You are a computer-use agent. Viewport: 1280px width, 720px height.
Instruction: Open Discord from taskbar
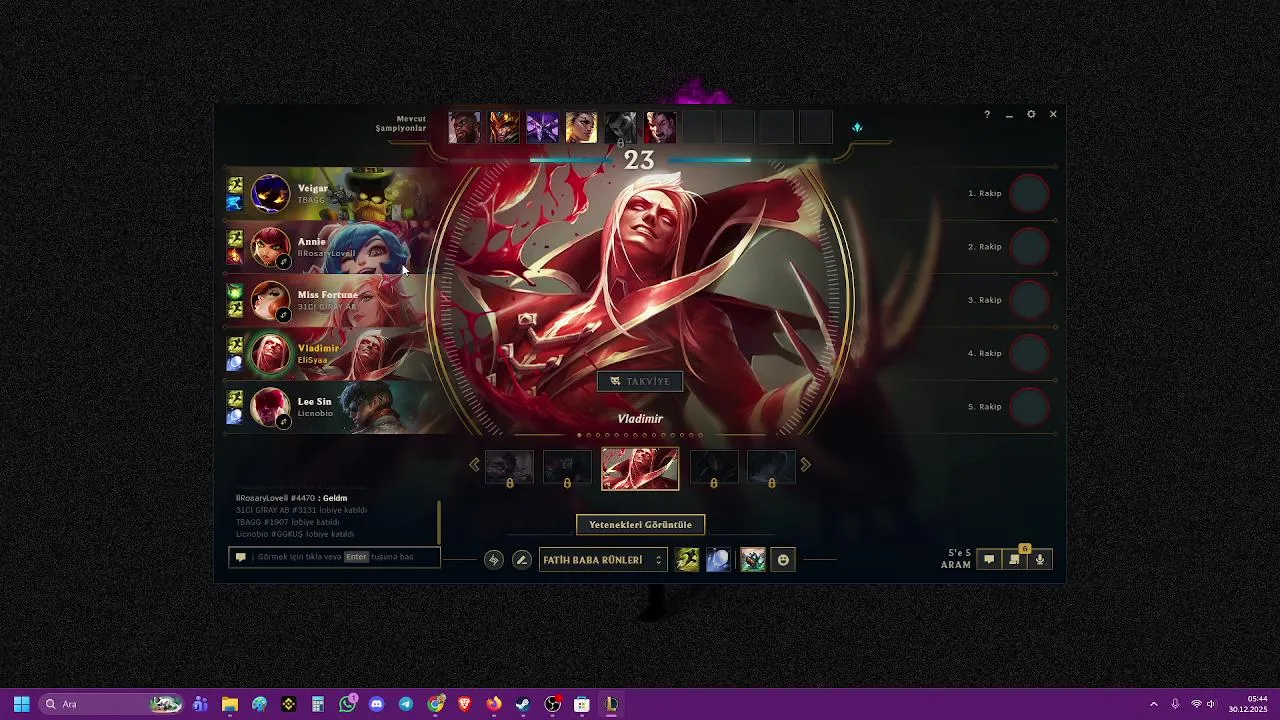click(376, 704)
